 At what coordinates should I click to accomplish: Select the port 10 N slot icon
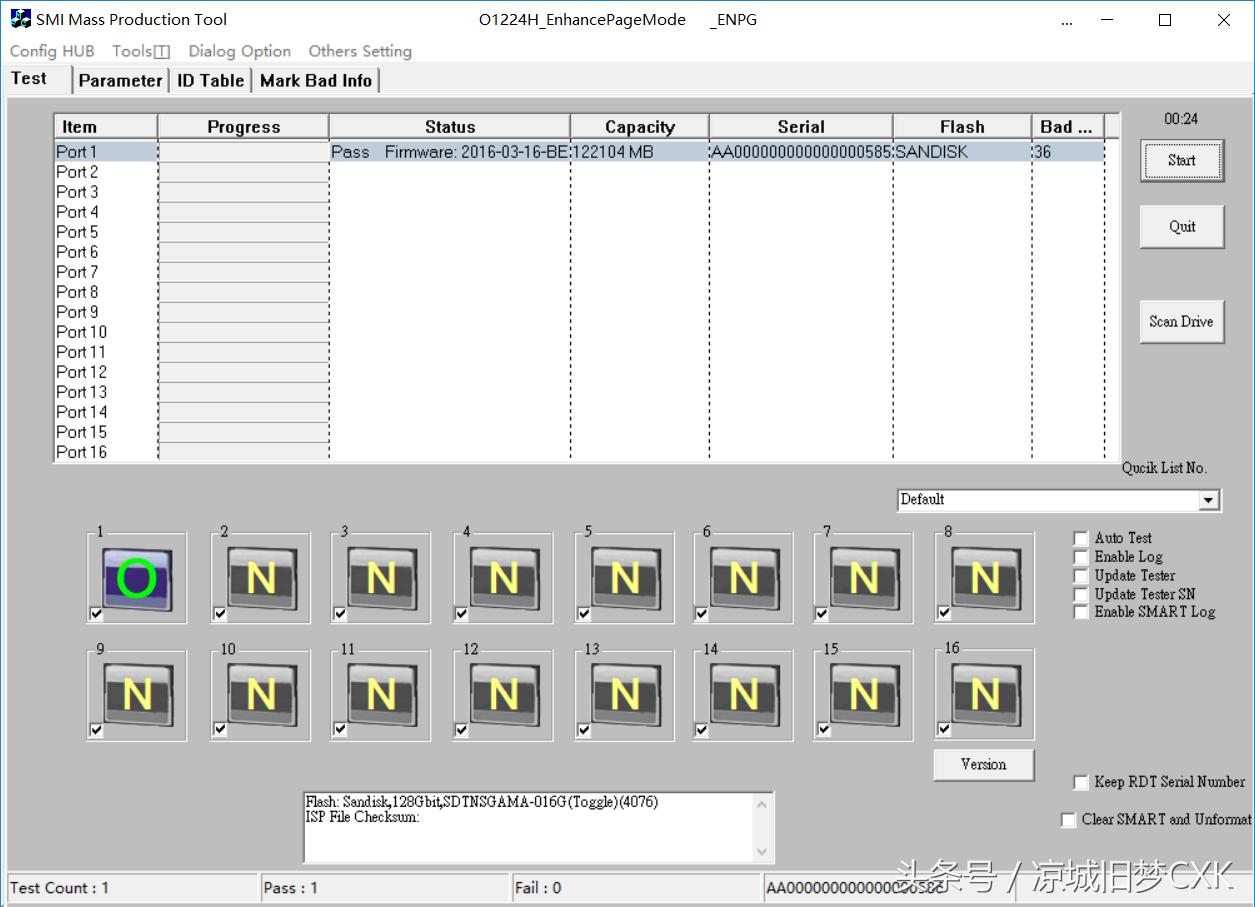pyautogui.click(x=261, y=695)
